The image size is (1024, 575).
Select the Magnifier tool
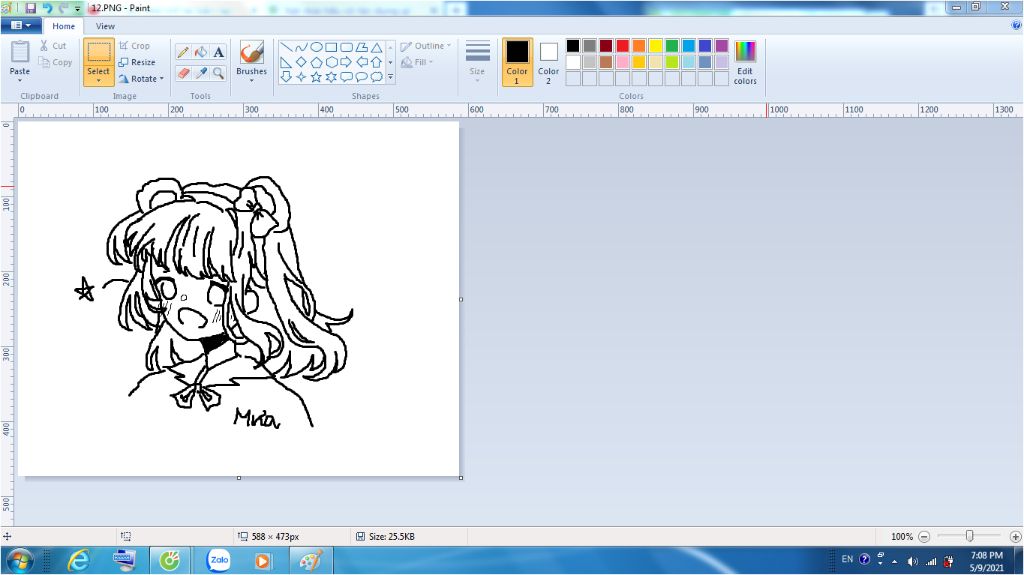219,73
